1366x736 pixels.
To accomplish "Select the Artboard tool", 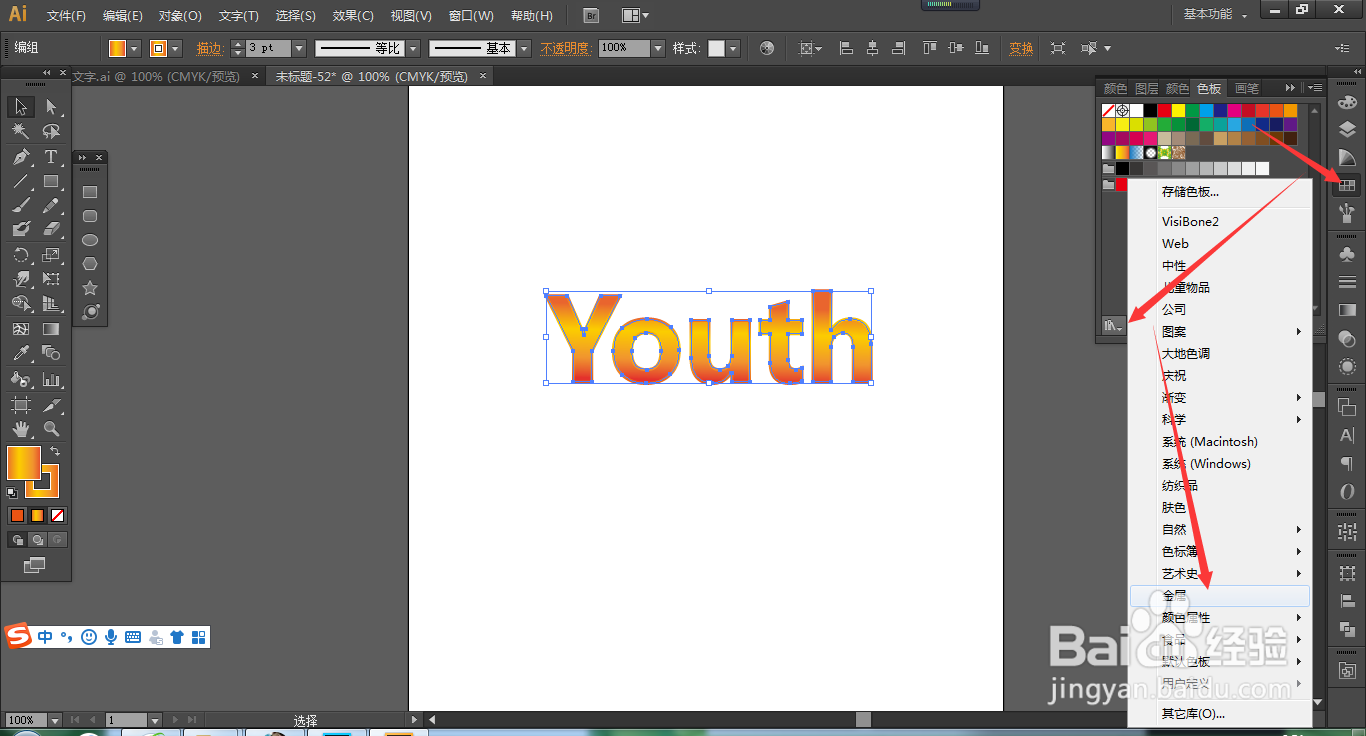I will 21,405.
